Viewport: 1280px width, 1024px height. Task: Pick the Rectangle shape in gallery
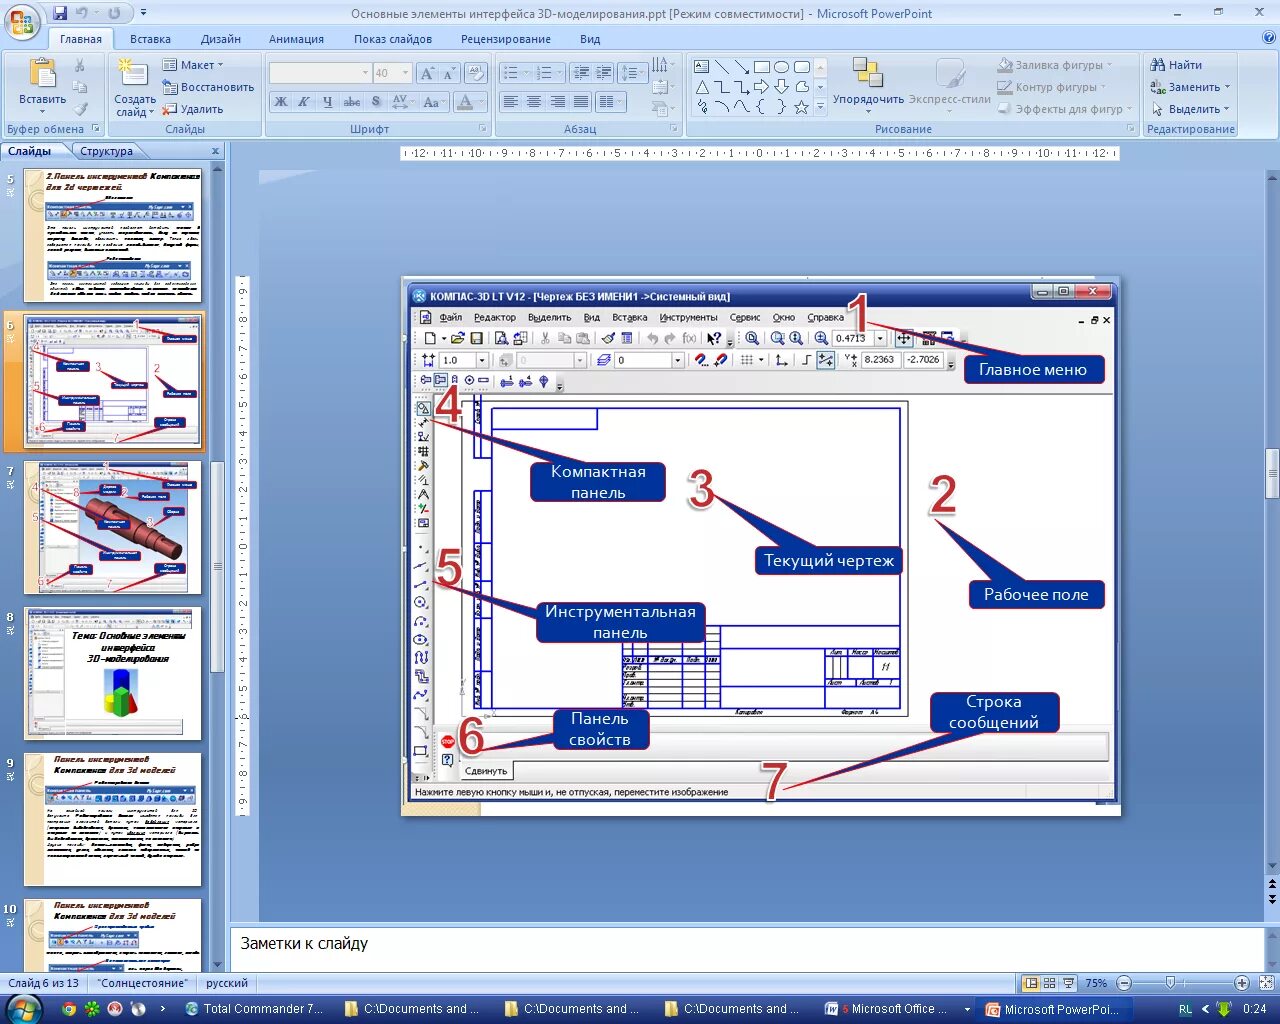pos(762,67)
